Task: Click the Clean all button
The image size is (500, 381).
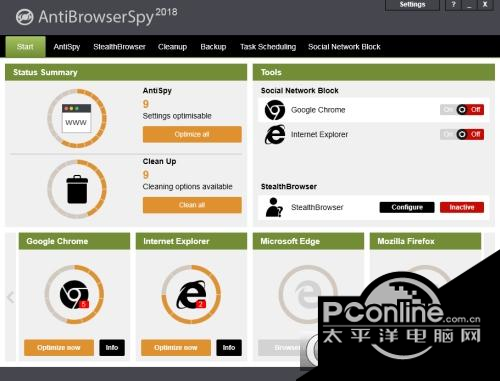Action: 192,205
